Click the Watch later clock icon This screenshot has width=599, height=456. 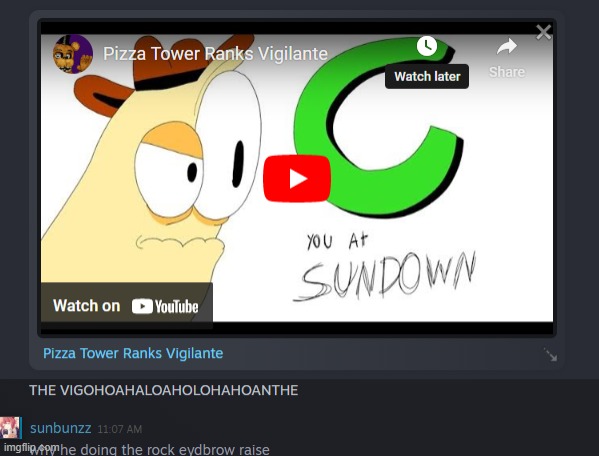(427, 46)
